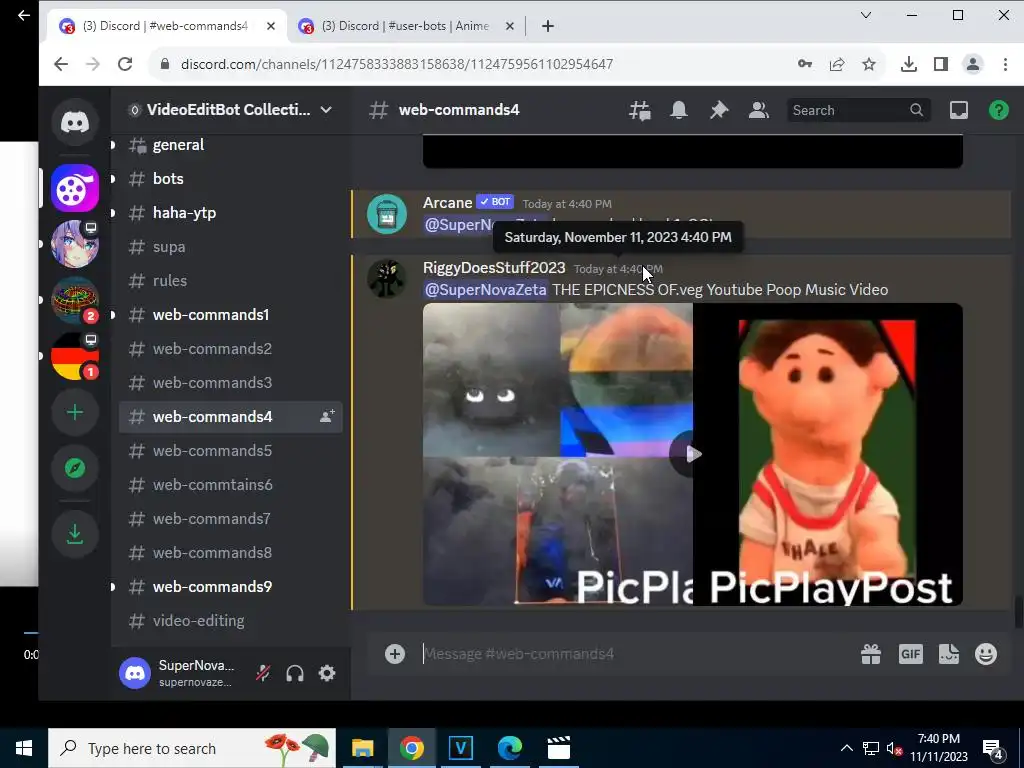Open the bots channel
1024x768 pixels.
click(231, 179)
